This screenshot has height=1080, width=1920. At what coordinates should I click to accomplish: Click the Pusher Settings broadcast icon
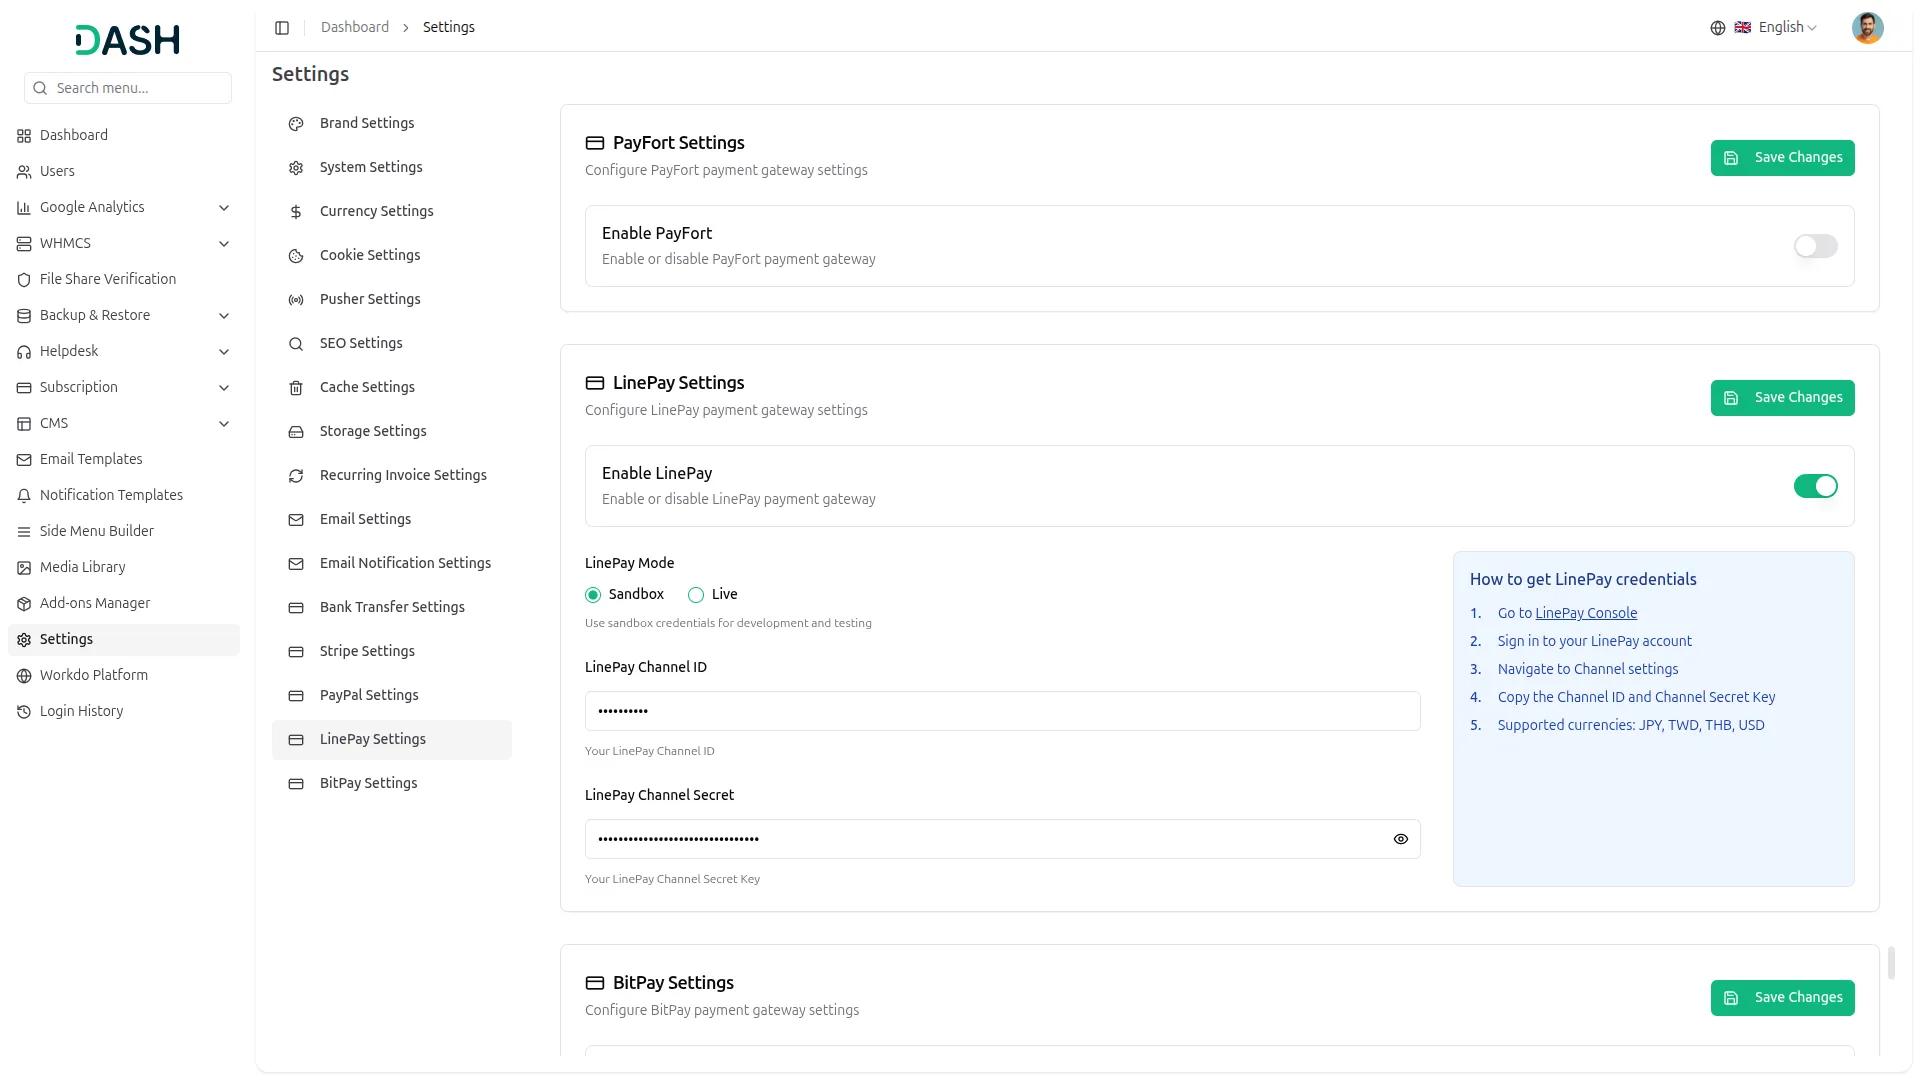[x=296, y=300]
